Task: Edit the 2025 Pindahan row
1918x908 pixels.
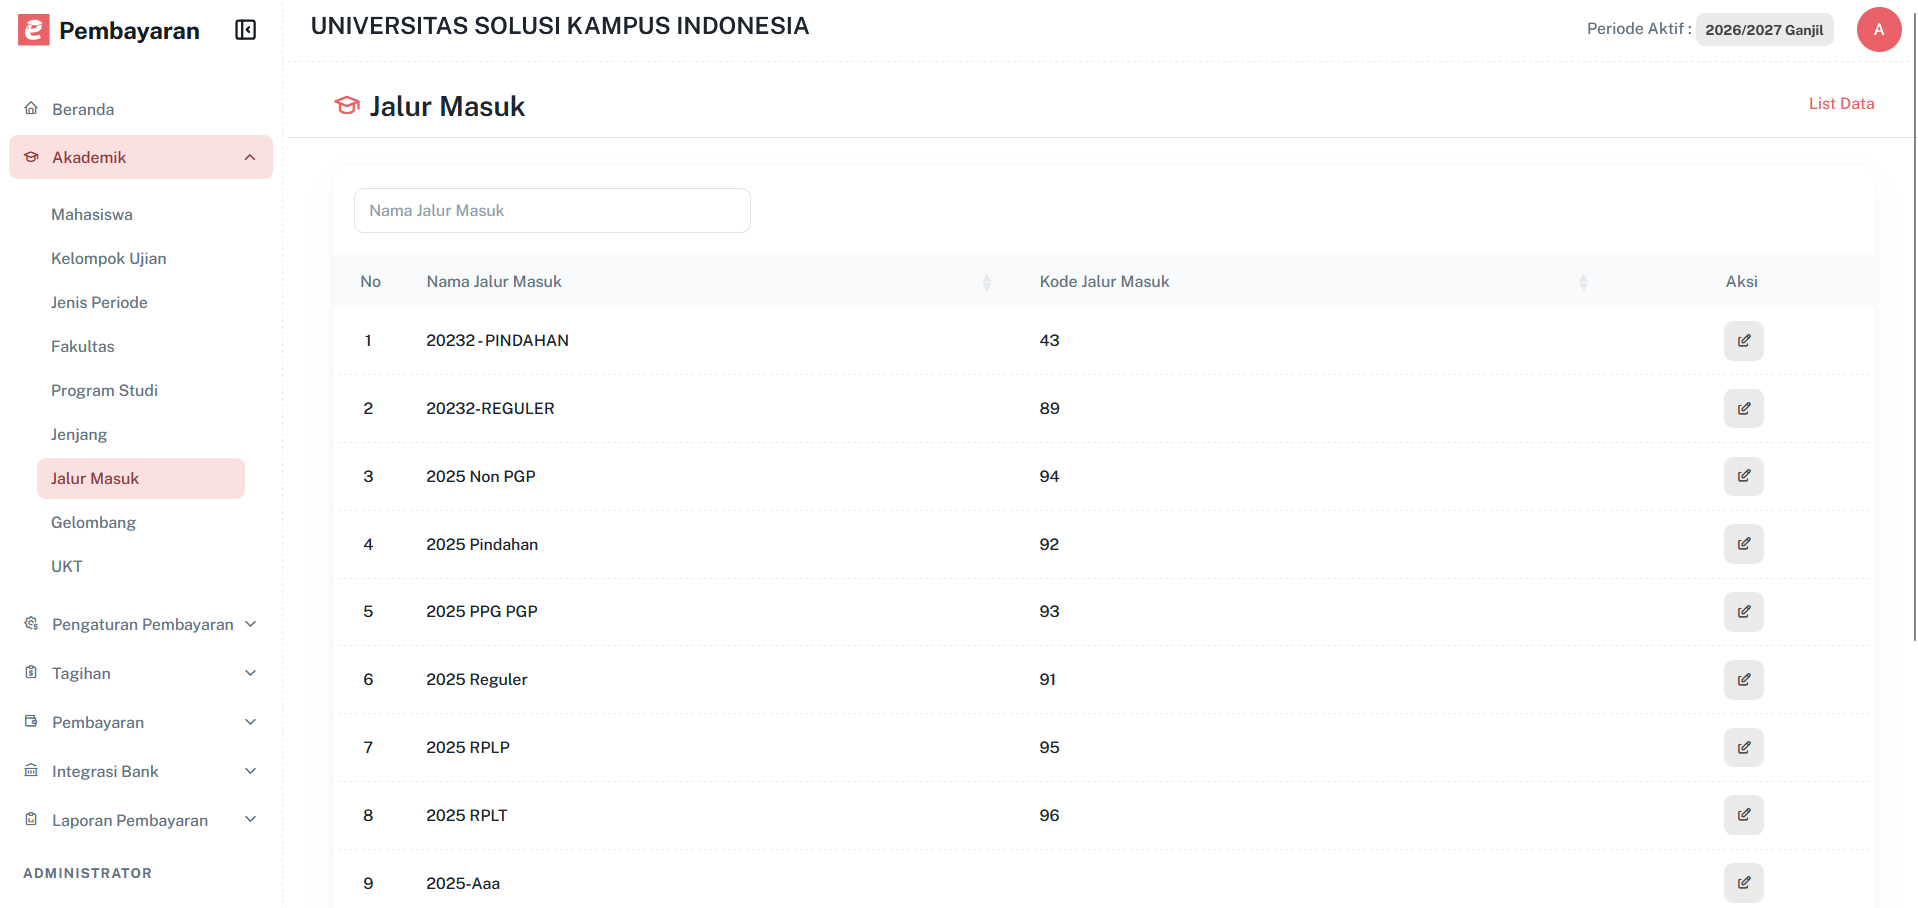Action: click(x=1743, y=544)
